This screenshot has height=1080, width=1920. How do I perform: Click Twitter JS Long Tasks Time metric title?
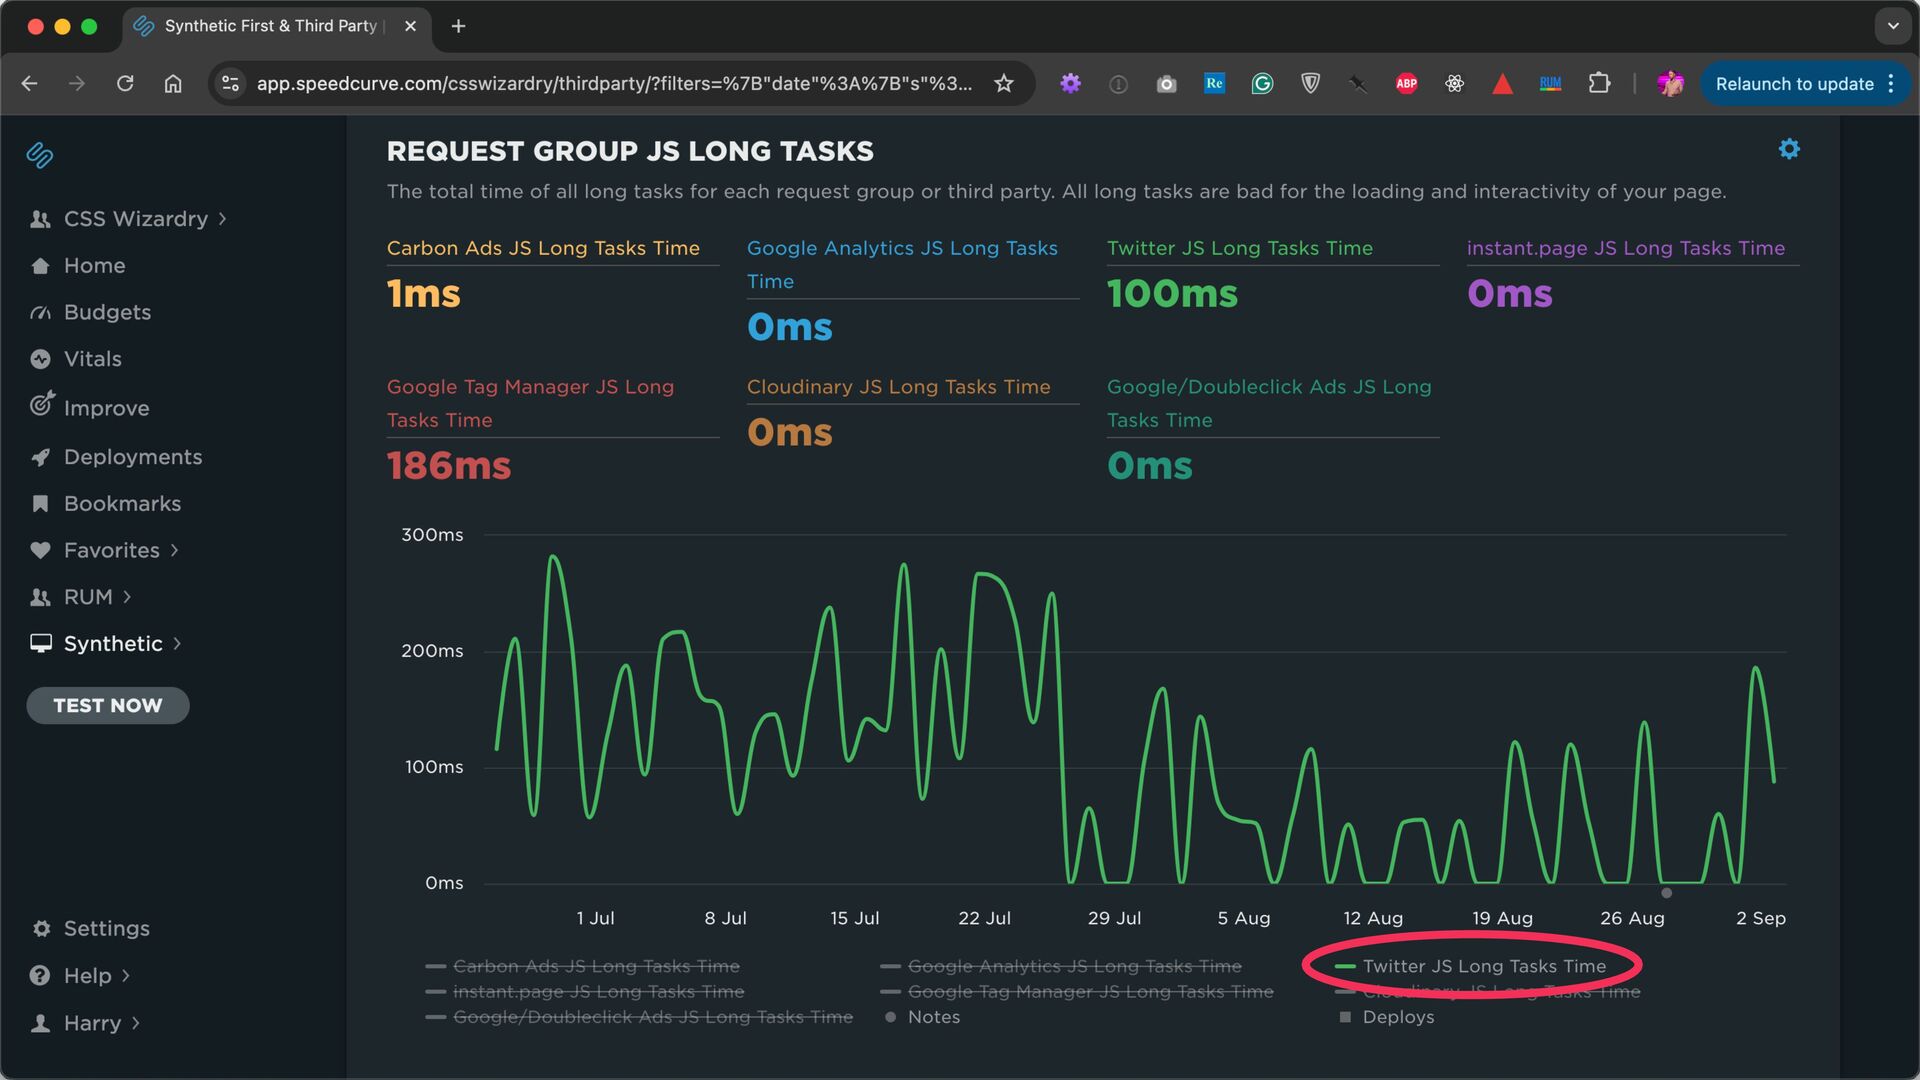pyautogui.click(x=1240, y=248)
